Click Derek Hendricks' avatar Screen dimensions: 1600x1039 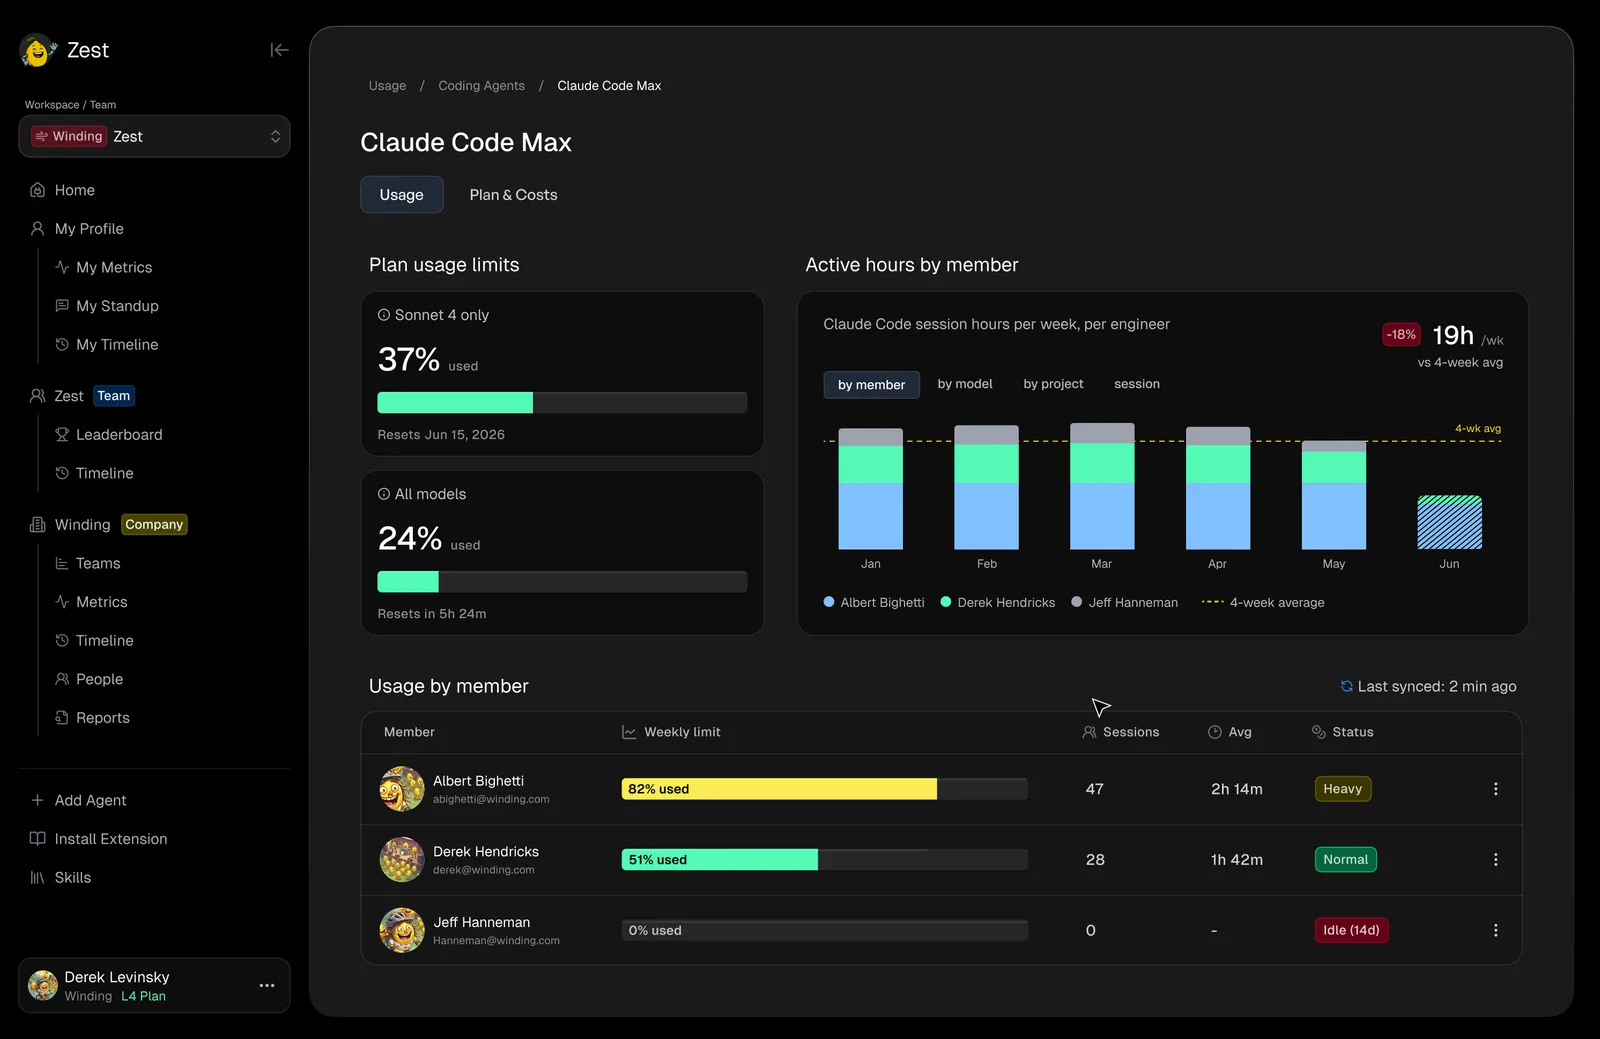click(x=402, y=860)
